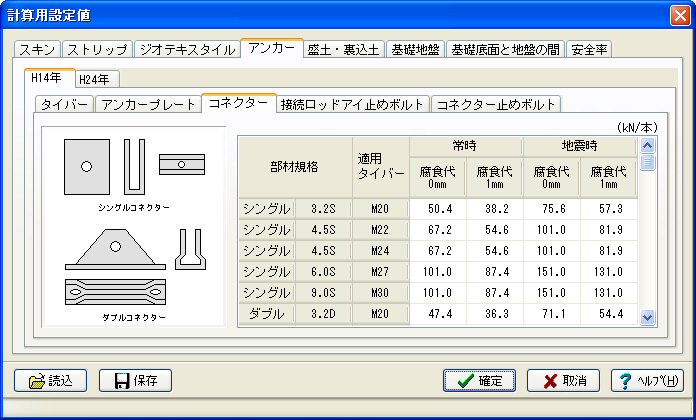Screen dimensions: 696x420
Task: Open the アンカープレート tab
Action: 148,104
